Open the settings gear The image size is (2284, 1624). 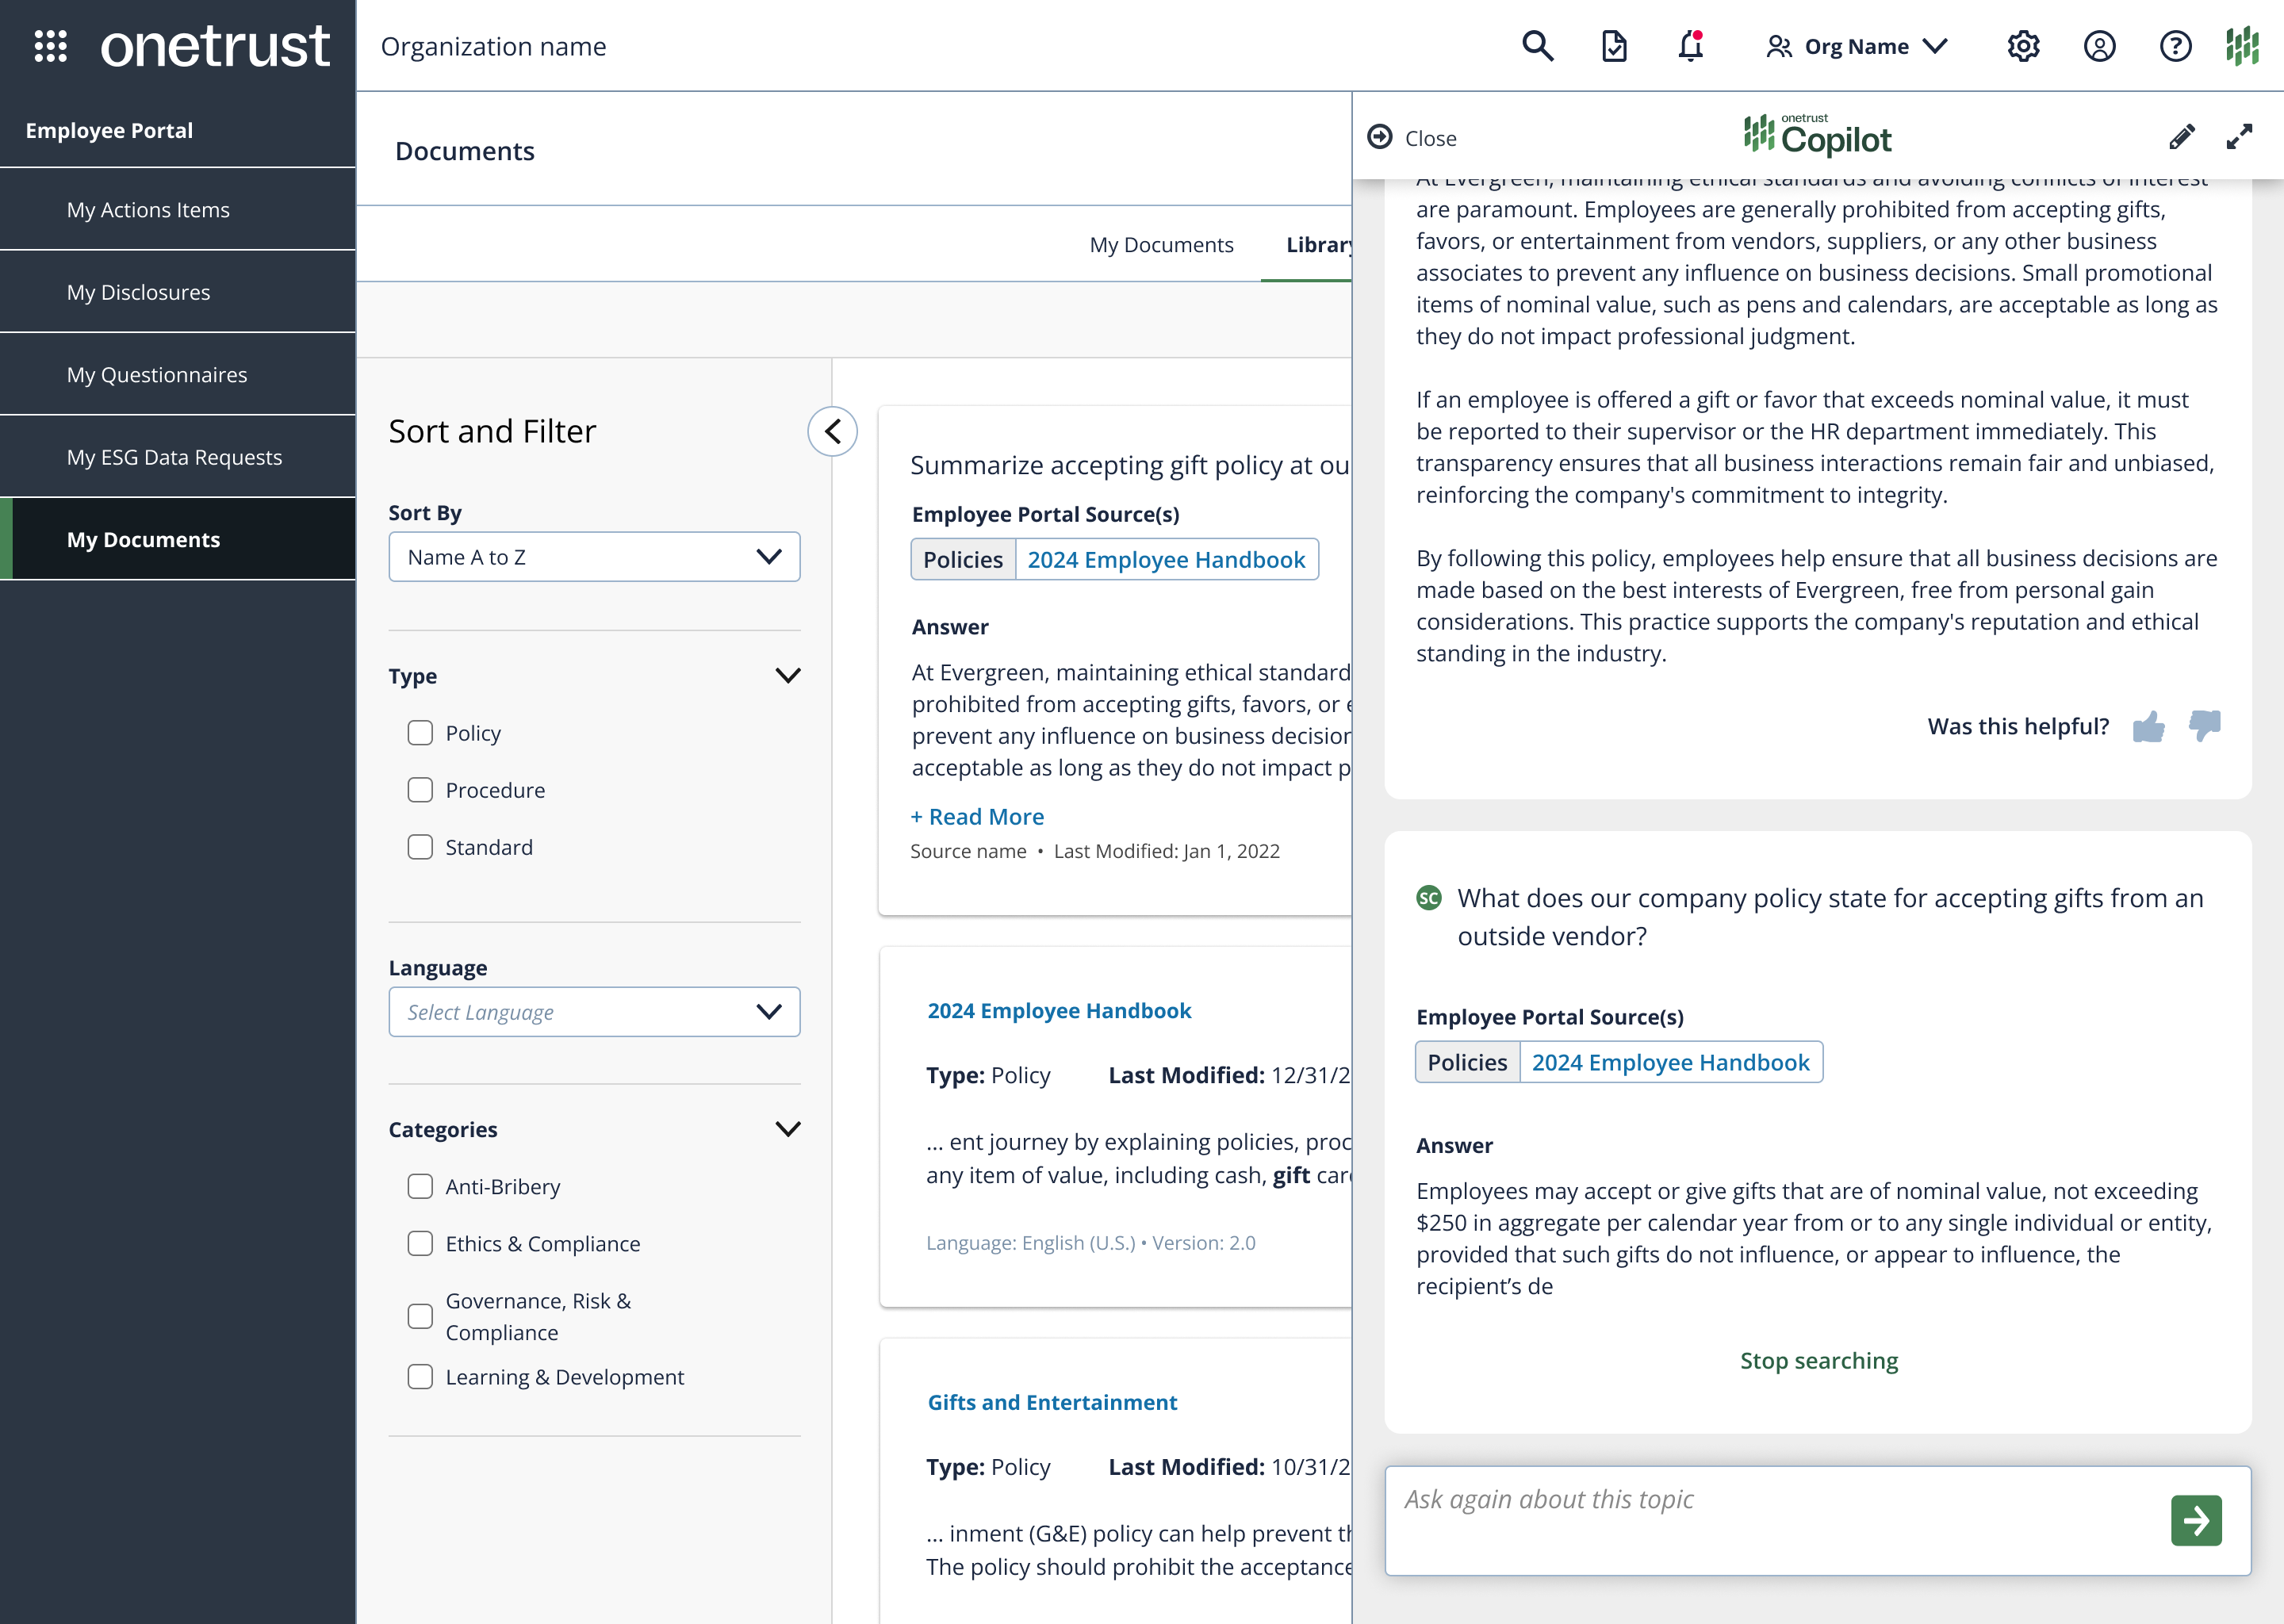(2022, 46)
